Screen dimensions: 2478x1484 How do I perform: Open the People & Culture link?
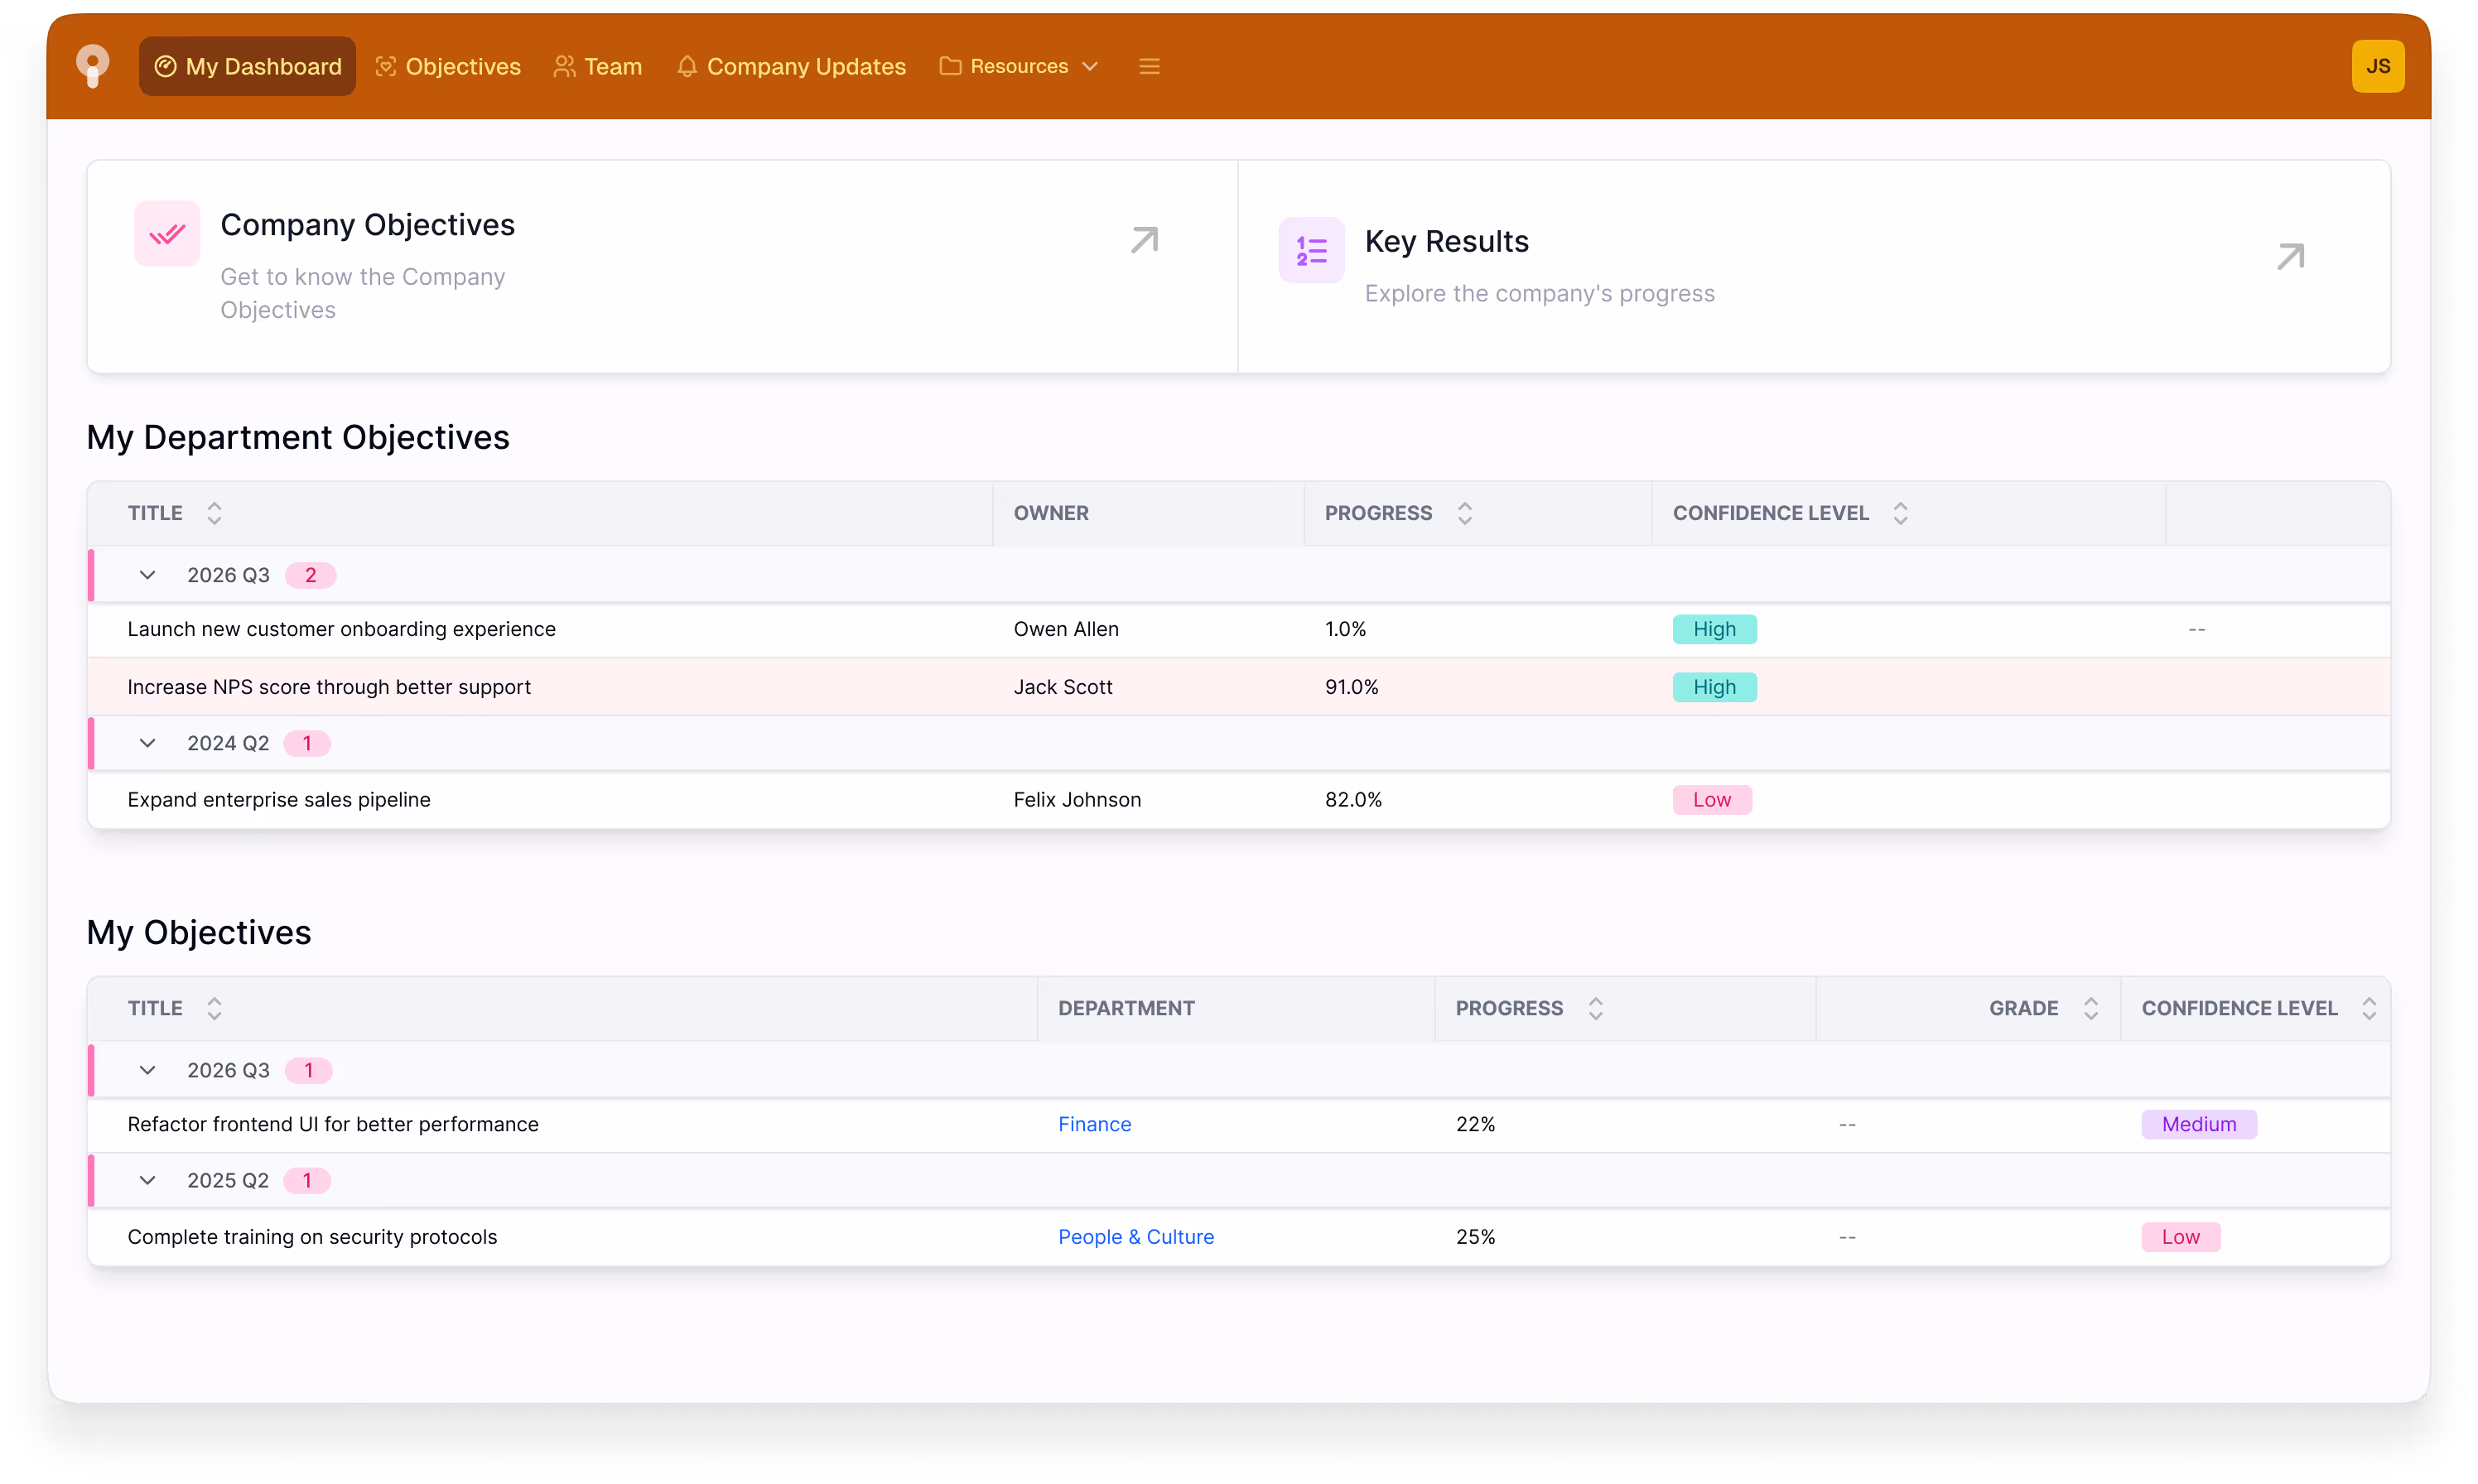(x=1135, y=1237)
